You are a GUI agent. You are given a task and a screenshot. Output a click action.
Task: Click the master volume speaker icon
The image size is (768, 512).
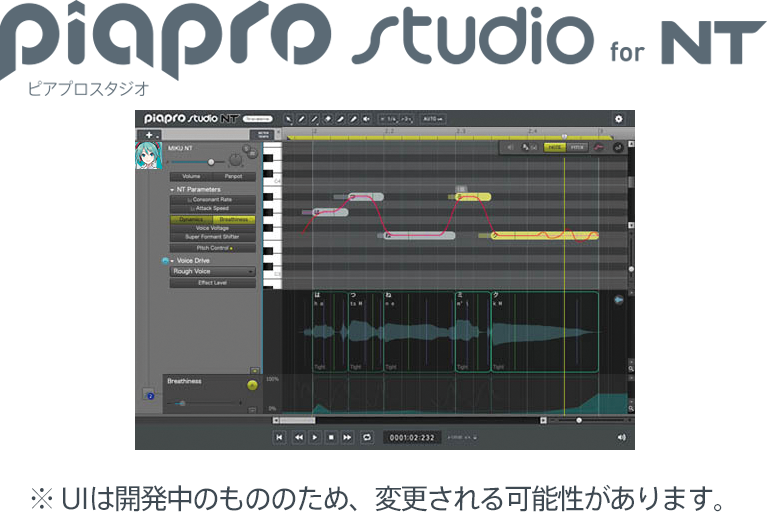(x=622, y=437)
